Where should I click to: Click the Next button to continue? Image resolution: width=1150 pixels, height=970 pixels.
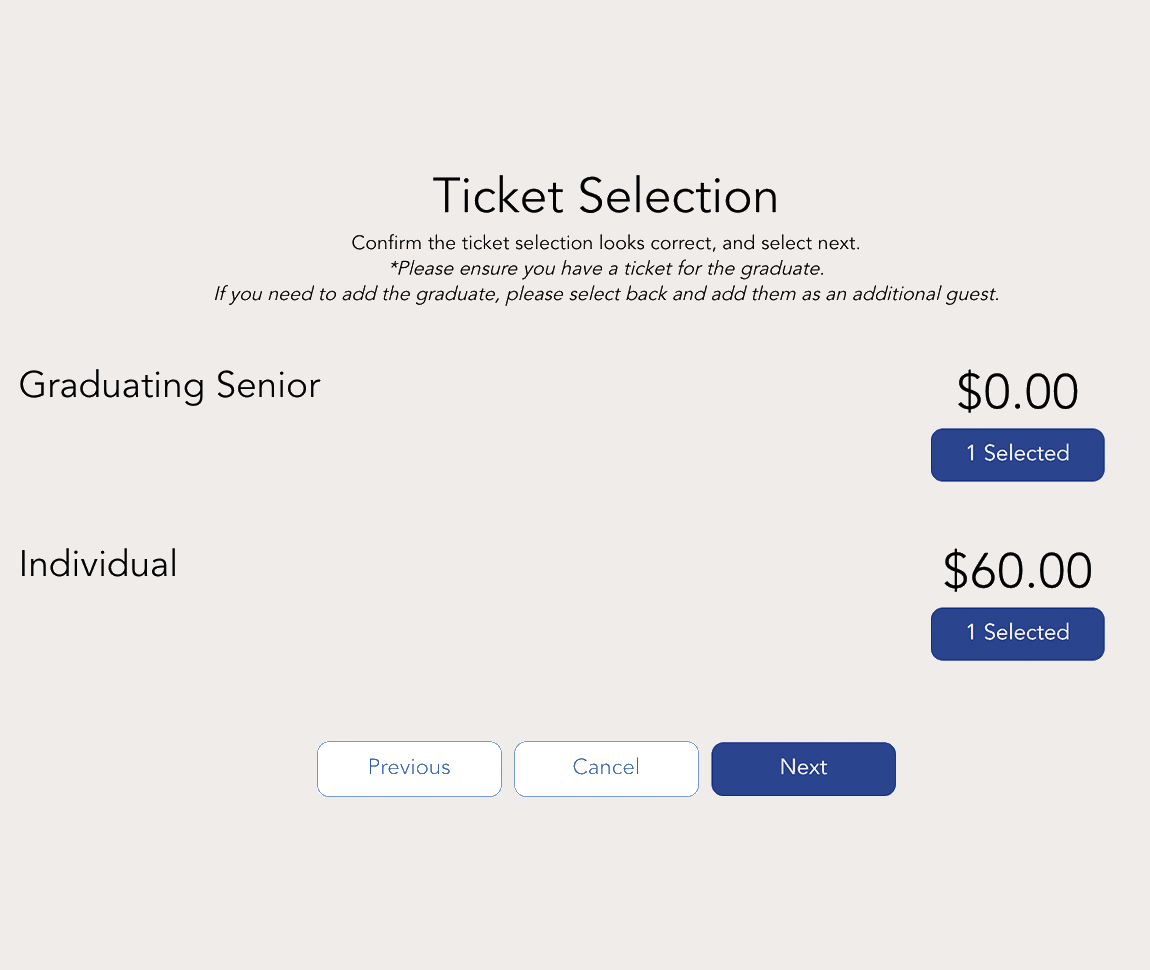pos(803,768)
